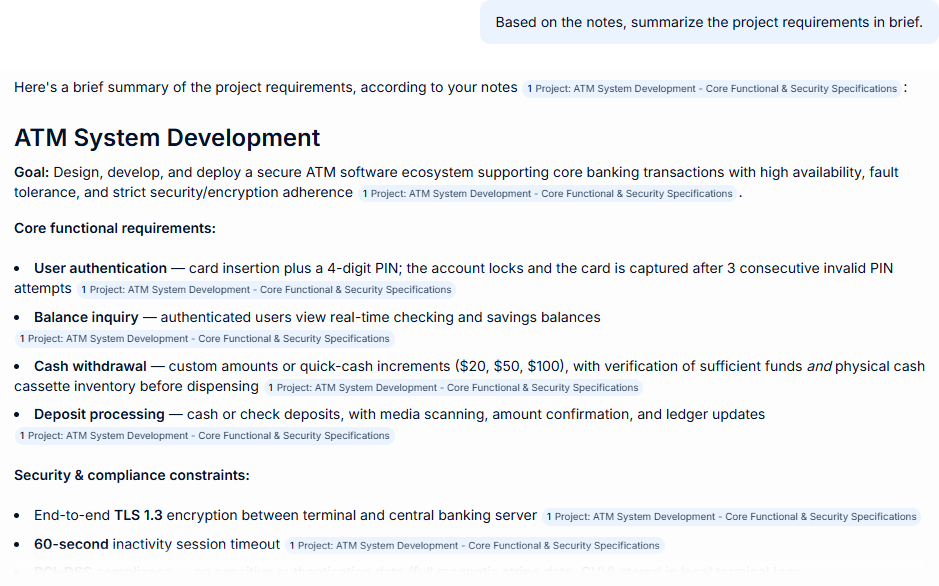
Task: Click the 'ATM System Development' heading
Action: [167, 138]
